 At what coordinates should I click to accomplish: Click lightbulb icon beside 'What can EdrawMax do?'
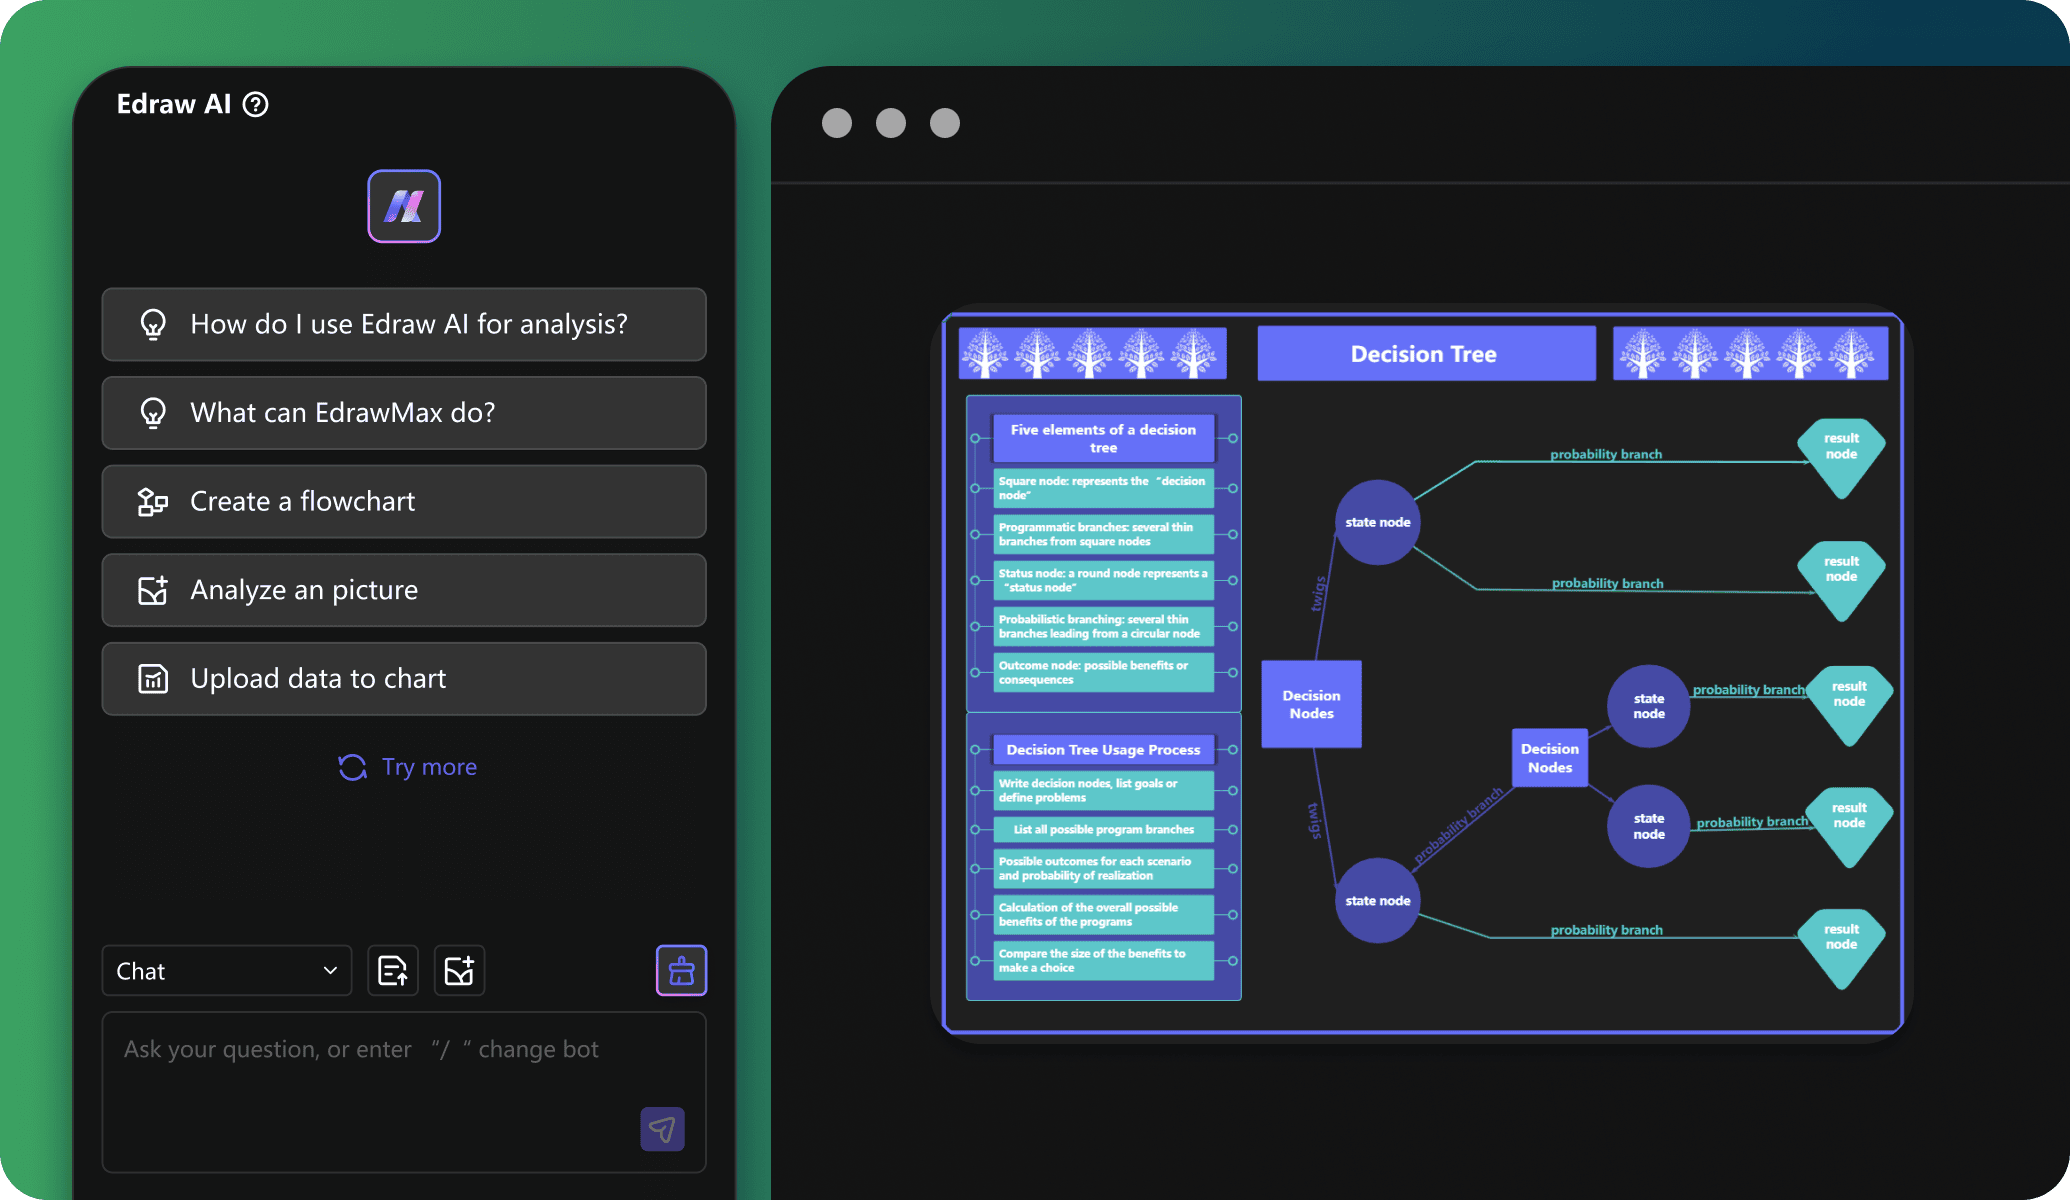click(153, 413)
